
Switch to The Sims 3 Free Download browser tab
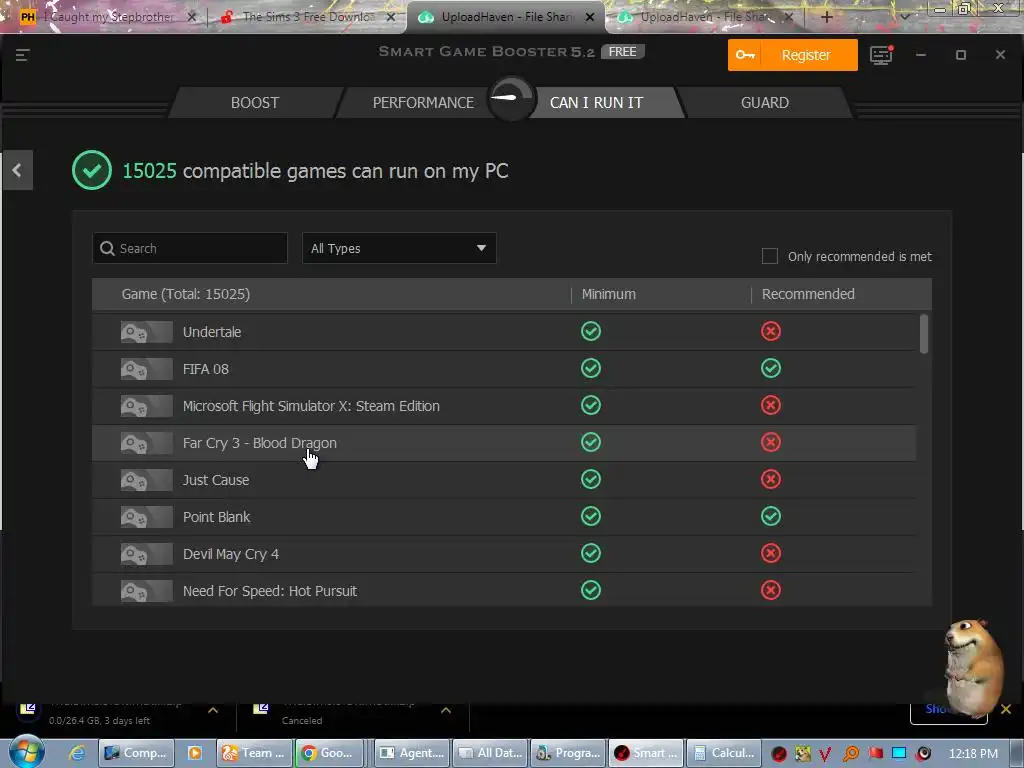pos(307,17)
